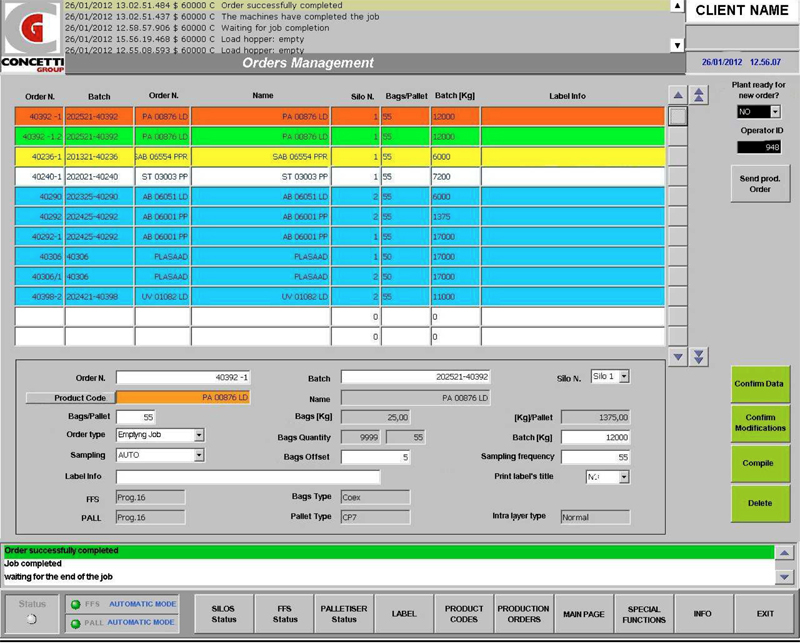Click the Compile button

pyautogui.click(x=760, y=463)
